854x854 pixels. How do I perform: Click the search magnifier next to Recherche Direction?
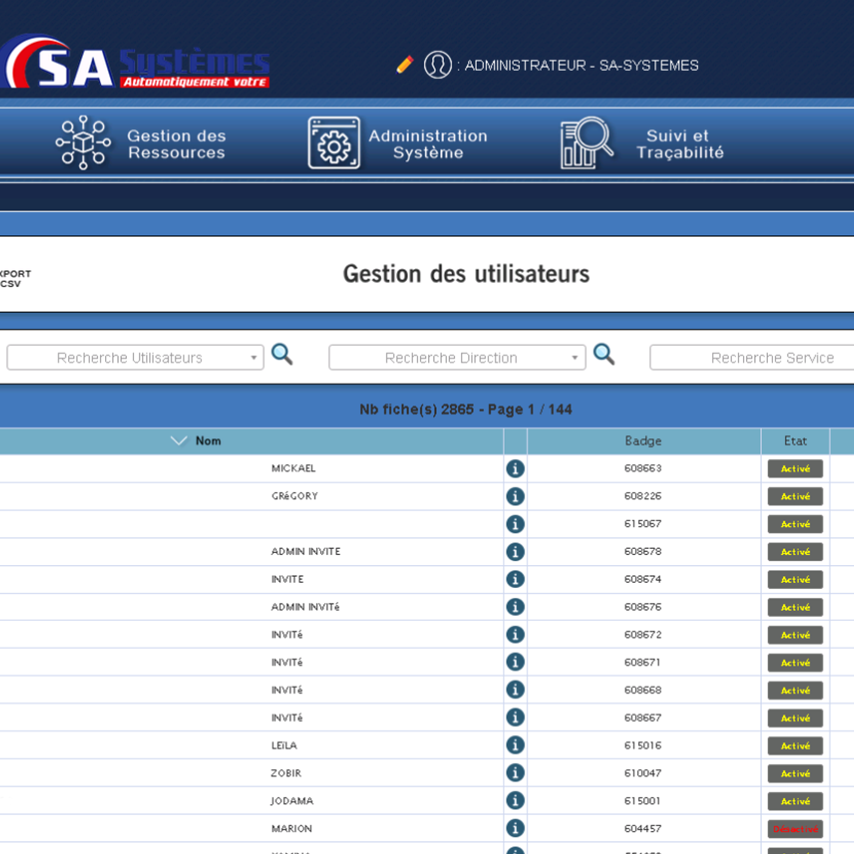(604, 355)
